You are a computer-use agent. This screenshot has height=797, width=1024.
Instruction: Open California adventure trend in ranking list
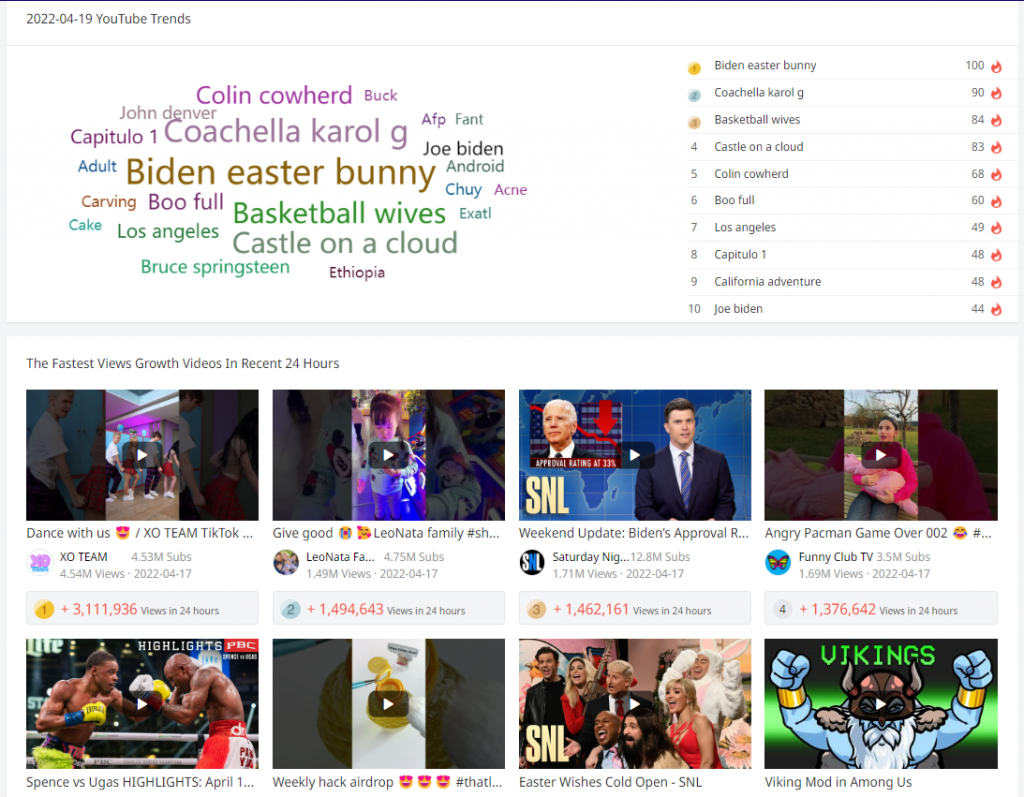[x=767, y=282]
